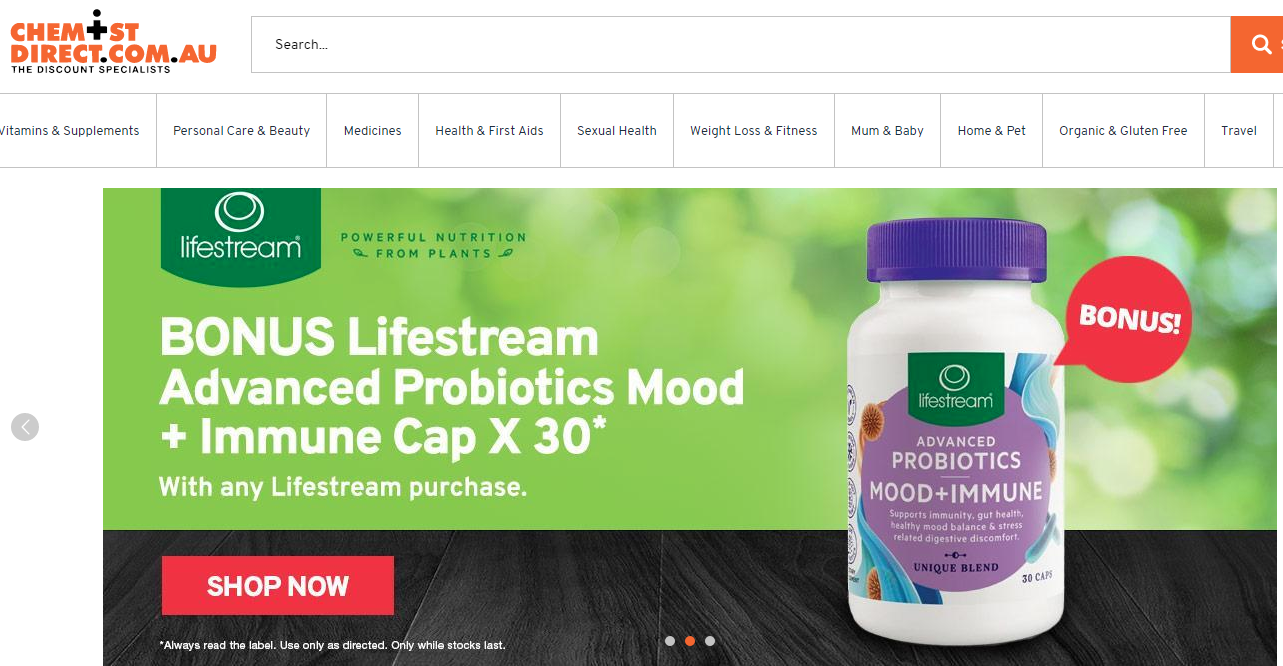Select the active orange carousel dot
This screenshot has width=1283, height=666.
(x=690, y=641)
